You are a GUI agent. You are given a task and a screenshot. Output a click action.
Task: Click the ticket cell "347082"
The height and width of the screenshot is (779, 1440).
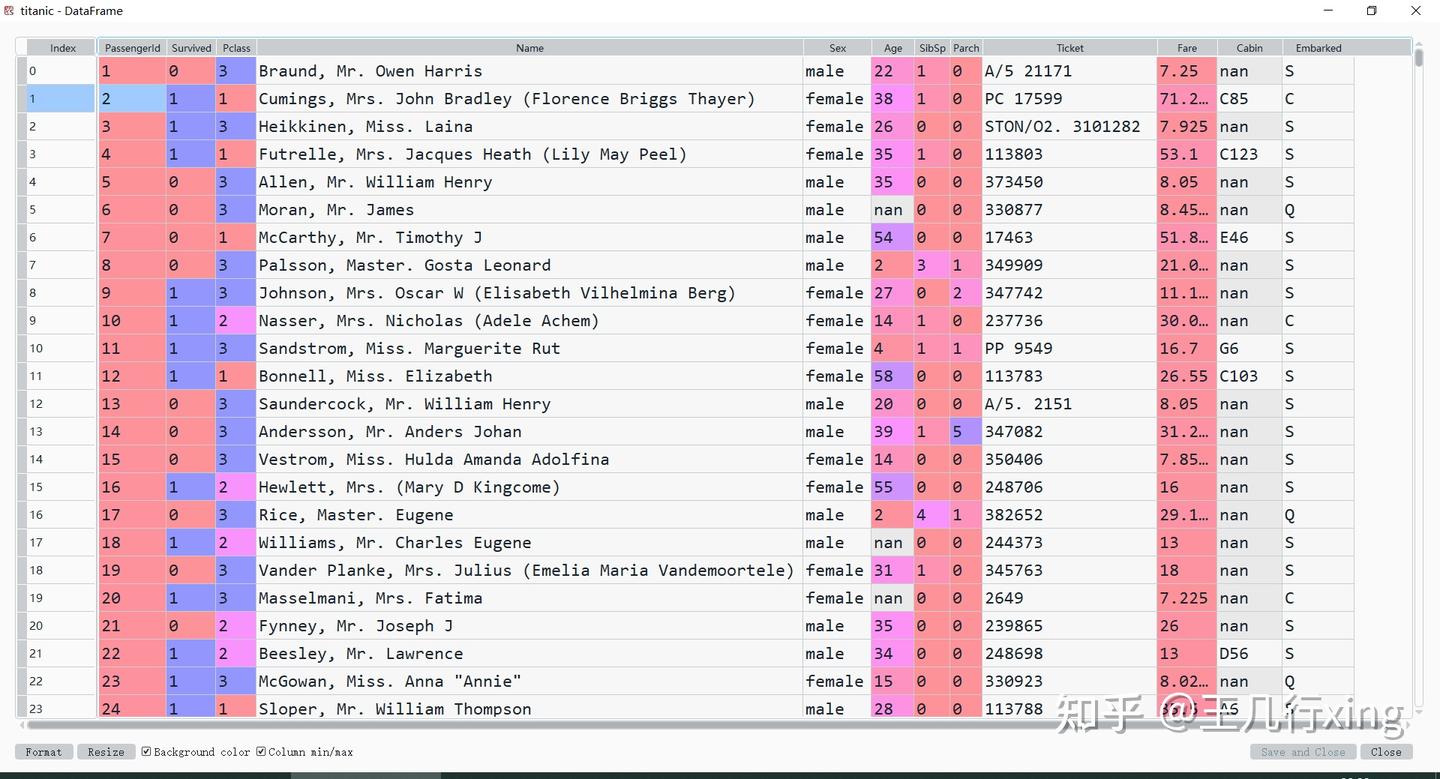[x=1070, y=432]
